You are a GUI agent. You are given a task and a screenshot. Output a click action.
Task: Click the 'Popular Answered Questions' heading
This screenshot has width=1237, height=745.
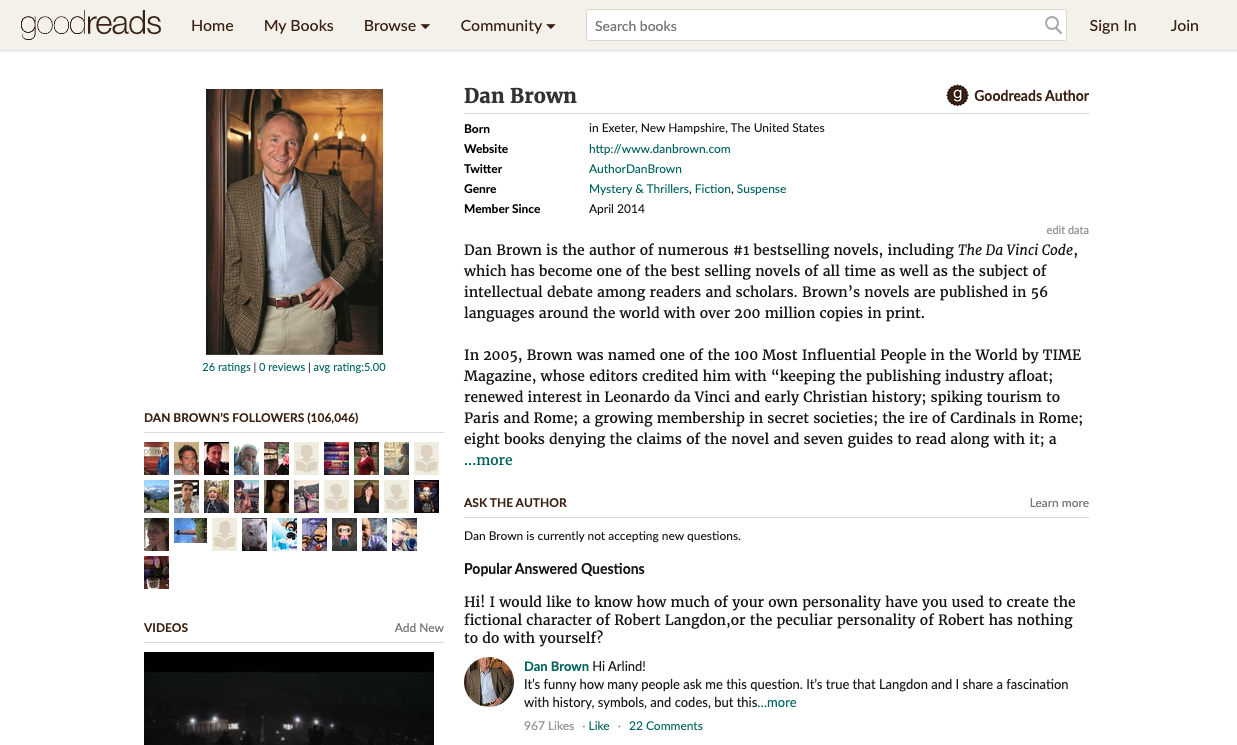point(554,569)
